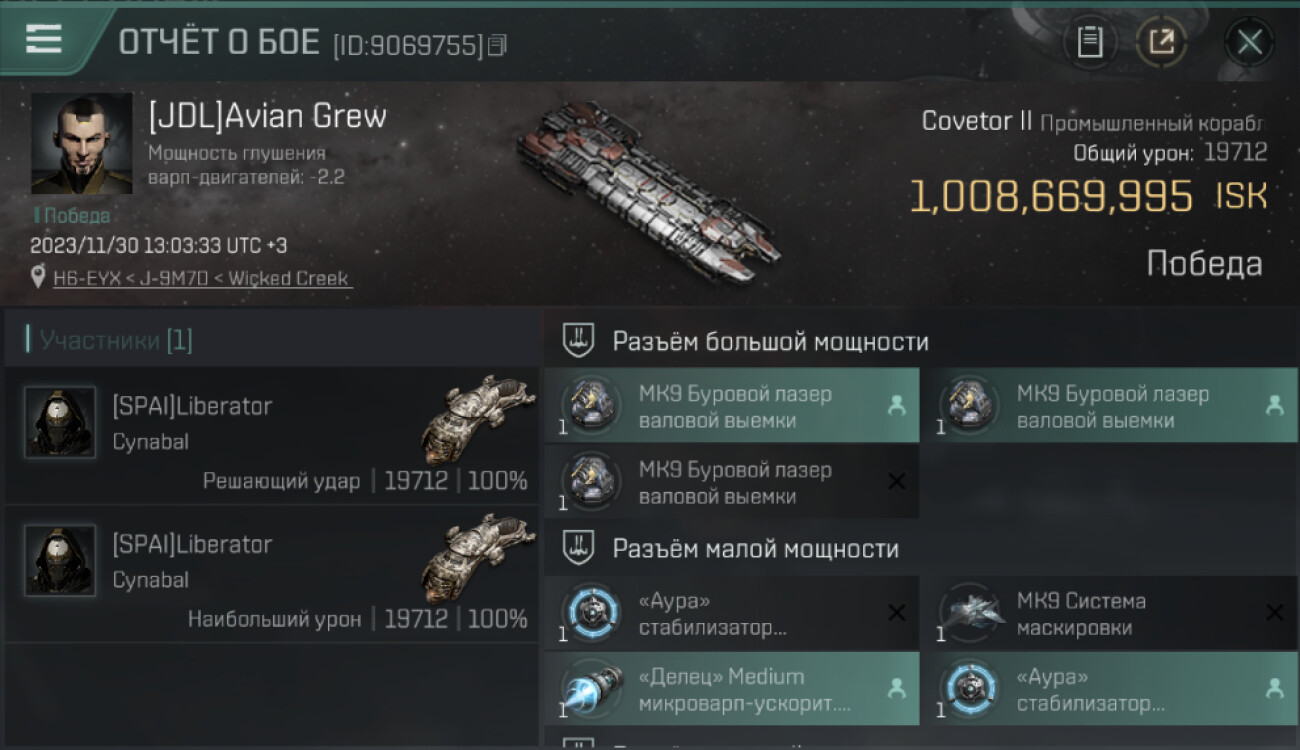
Task: Select the «Делец» Medium microwarp module
Action: 731,689
